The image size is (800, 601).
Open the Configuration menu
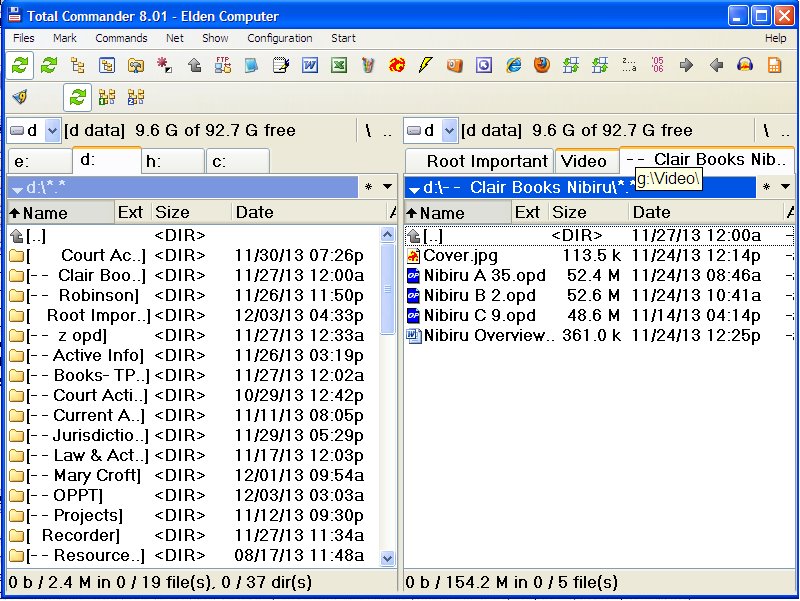click(x=280, y=38)
